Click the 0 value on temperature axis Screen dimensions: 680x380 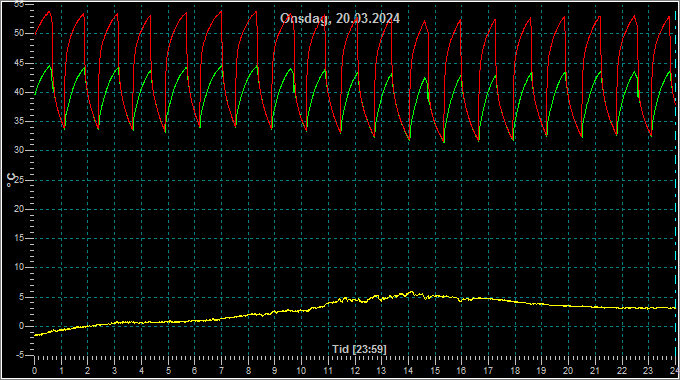(x=21, y=326)
